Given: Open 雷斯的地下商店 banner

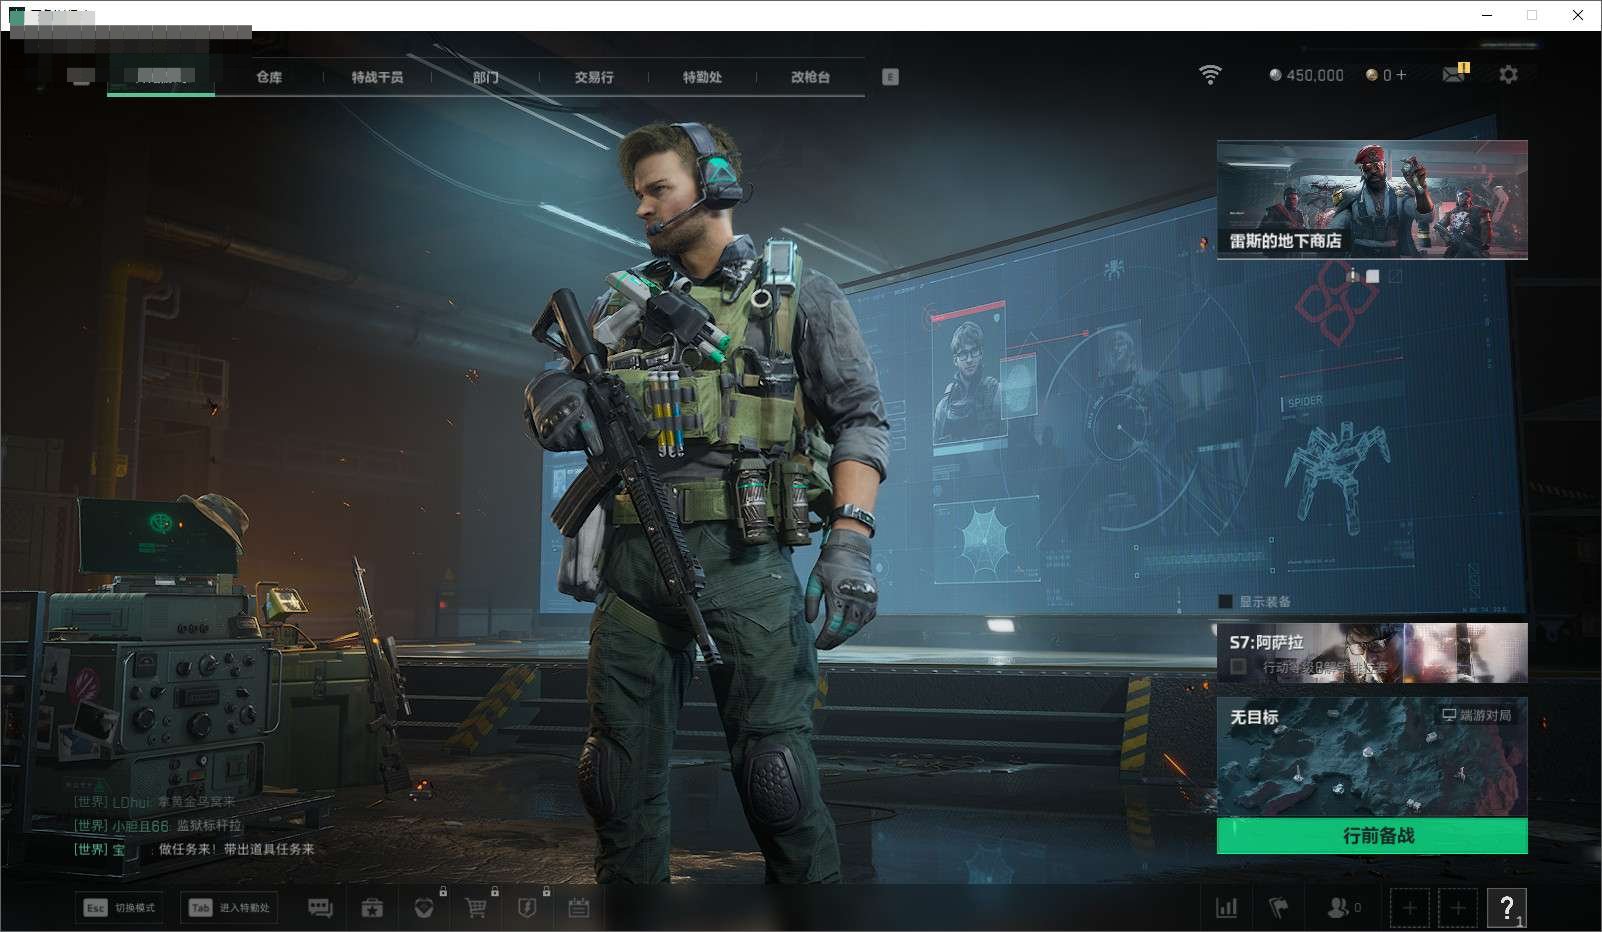Looking at the screenshot, I should coord(1372,200).
